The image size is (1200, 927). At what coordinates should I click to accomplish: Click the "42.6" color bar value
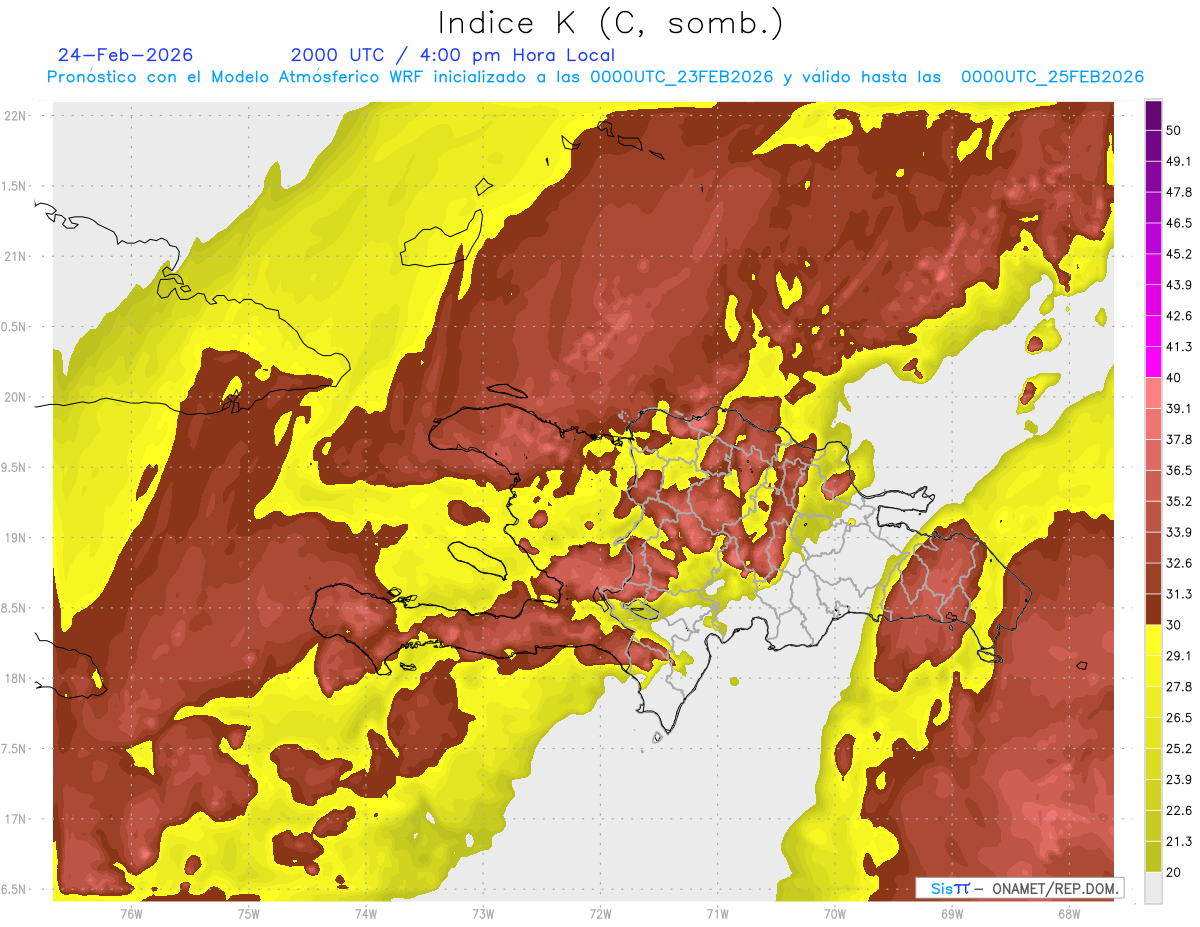coord(1178,316)
